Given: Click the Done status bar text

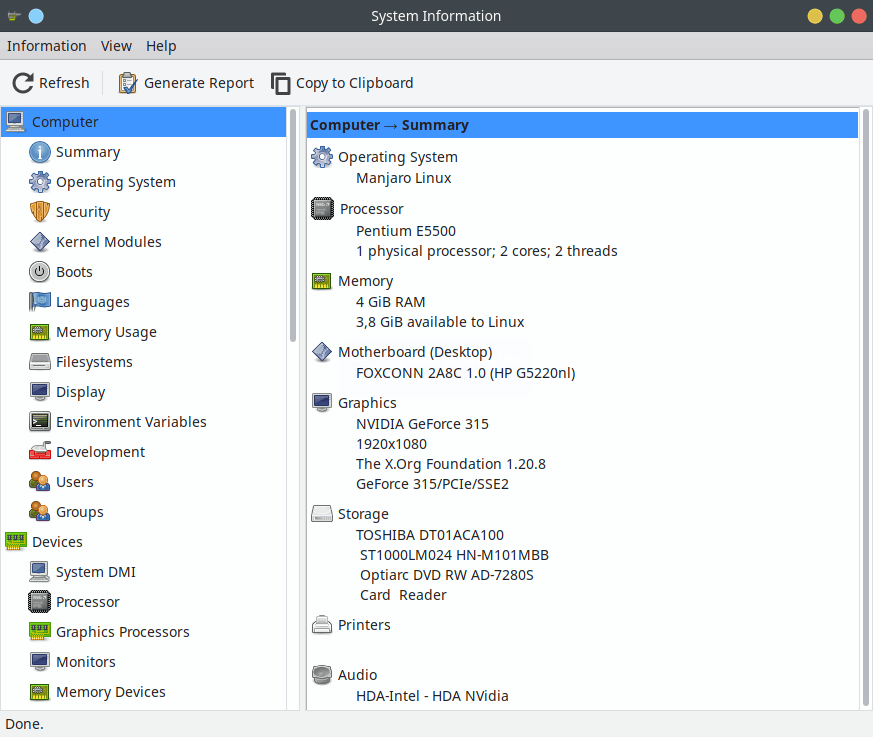Looking at the screenshot, I should [24, 724].
